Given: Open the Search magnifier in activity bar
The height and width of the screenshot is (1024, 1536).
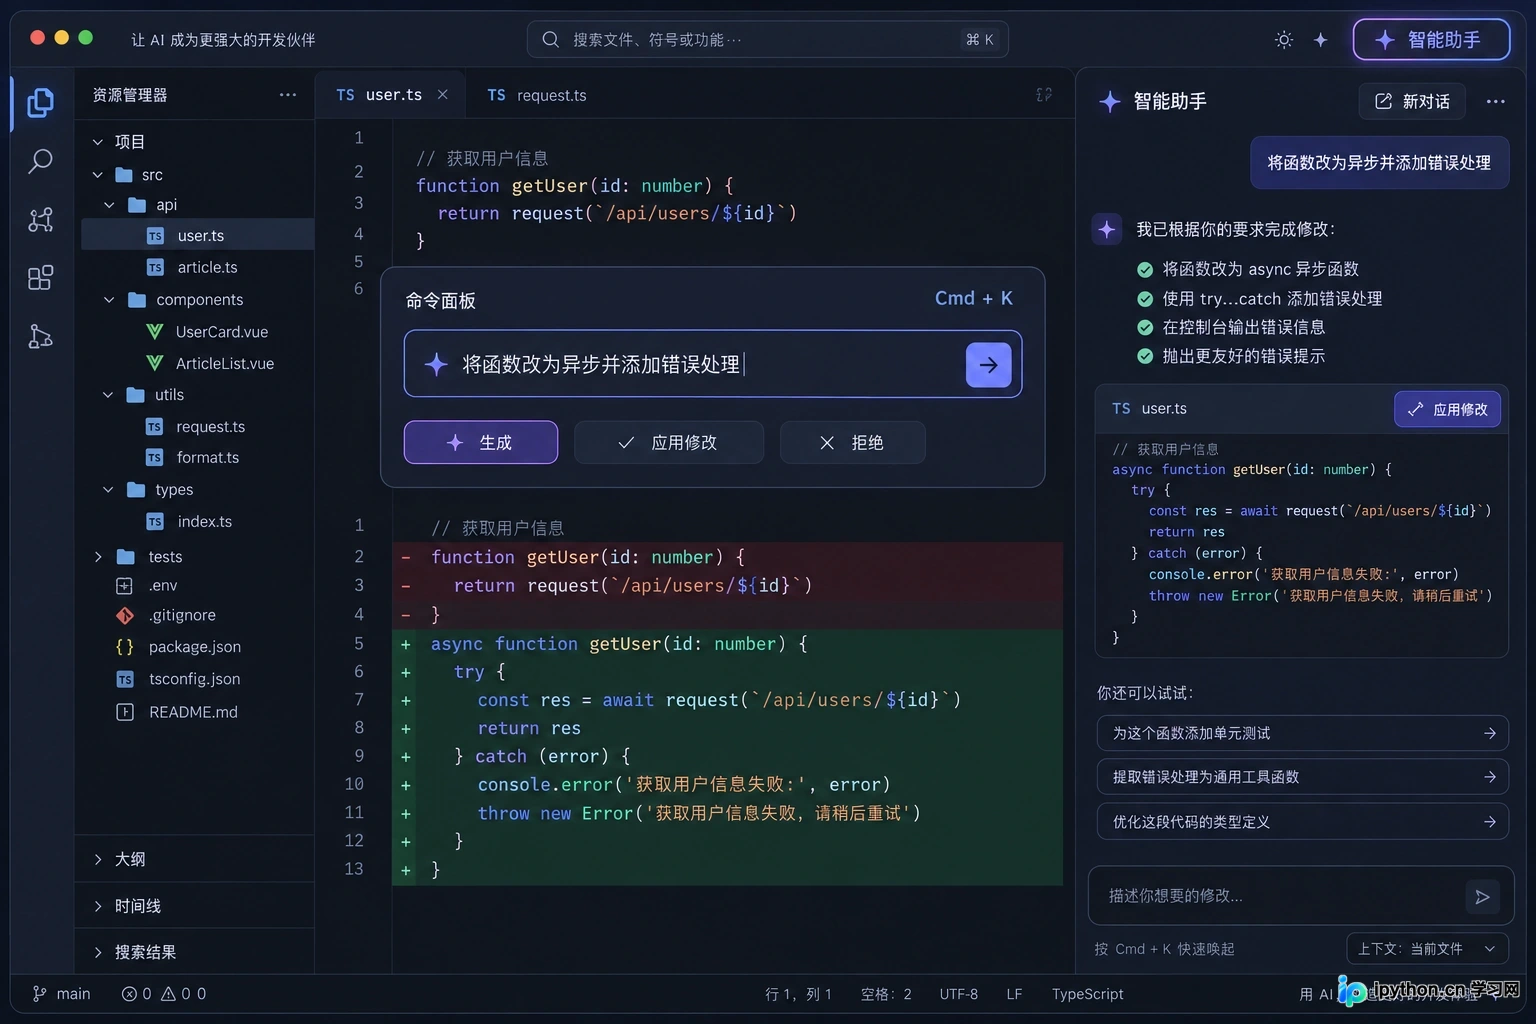Looking at the screenshot, I should [x=40, y=161].
